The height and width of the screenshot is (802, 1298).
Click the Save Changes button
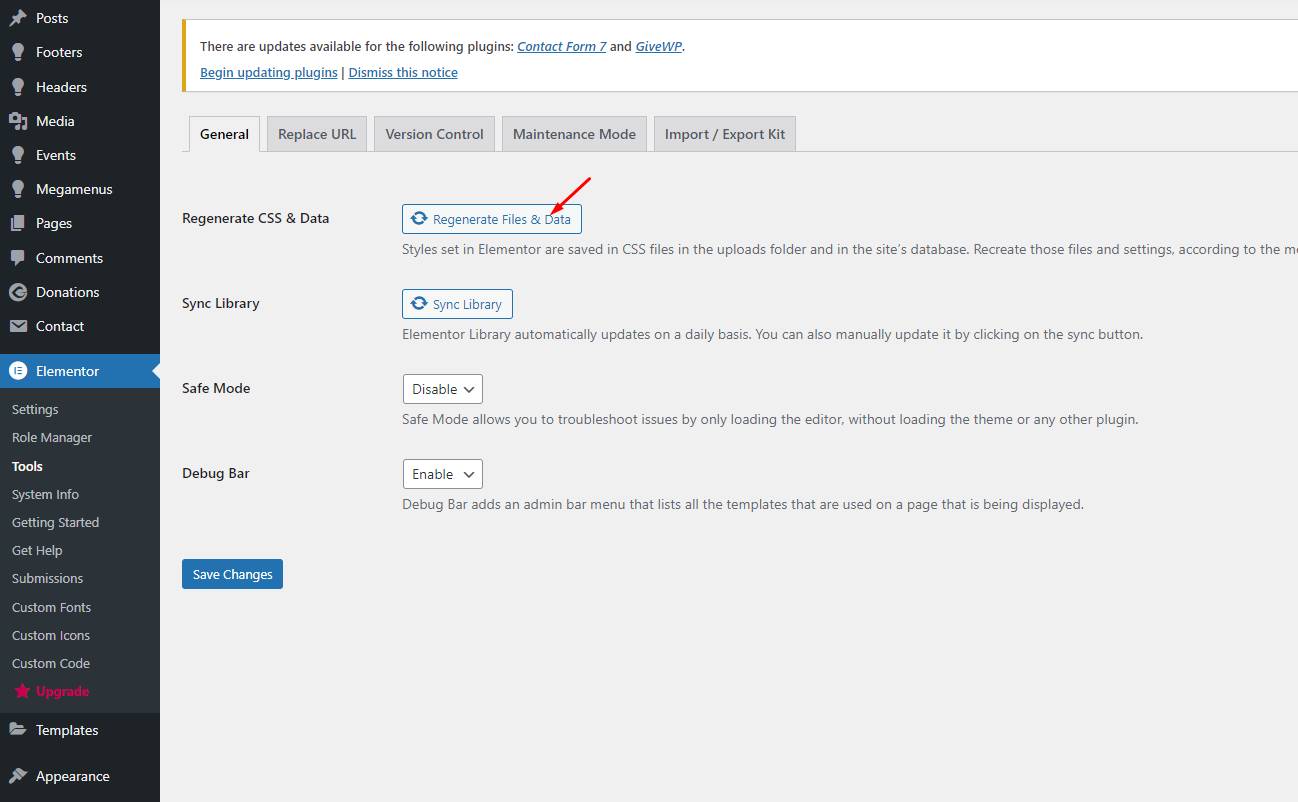point(232,574)
